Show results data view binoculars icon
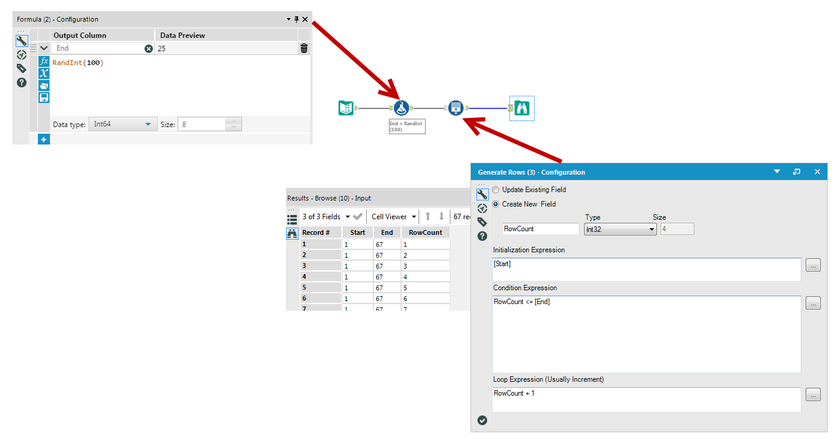Image resolution: width=837 pixels, height=445 pixels. point(292,233)
